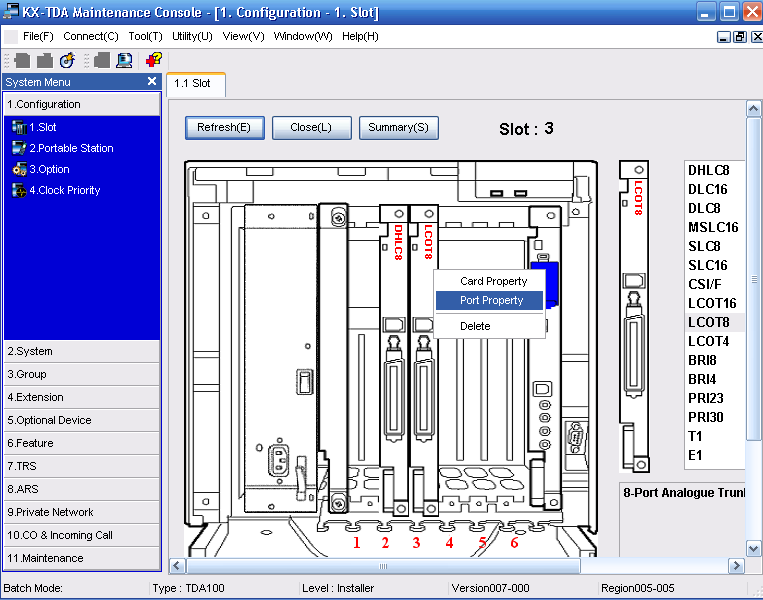
Task: Select the LCOT8 card in slot 3
Action: tap(424, 360)
